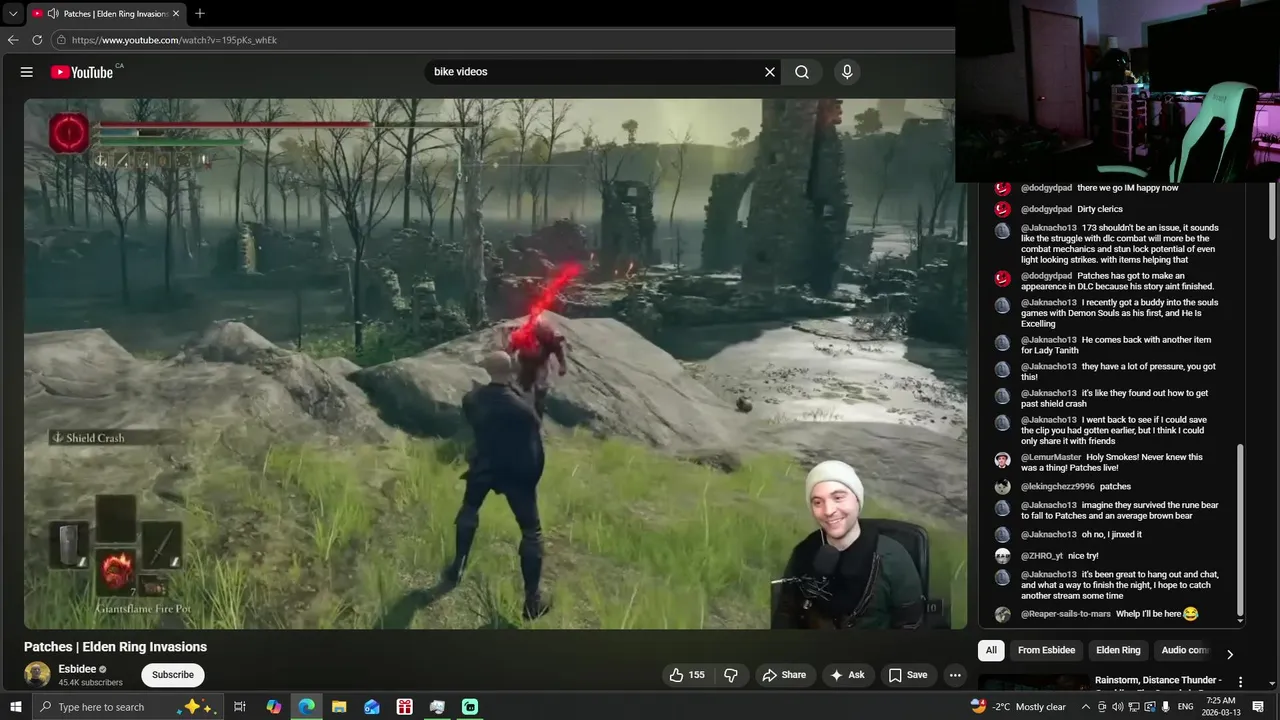The image size is (1280, 720).
Task: Show hidden system tray icons
Action: point(1086,707)
